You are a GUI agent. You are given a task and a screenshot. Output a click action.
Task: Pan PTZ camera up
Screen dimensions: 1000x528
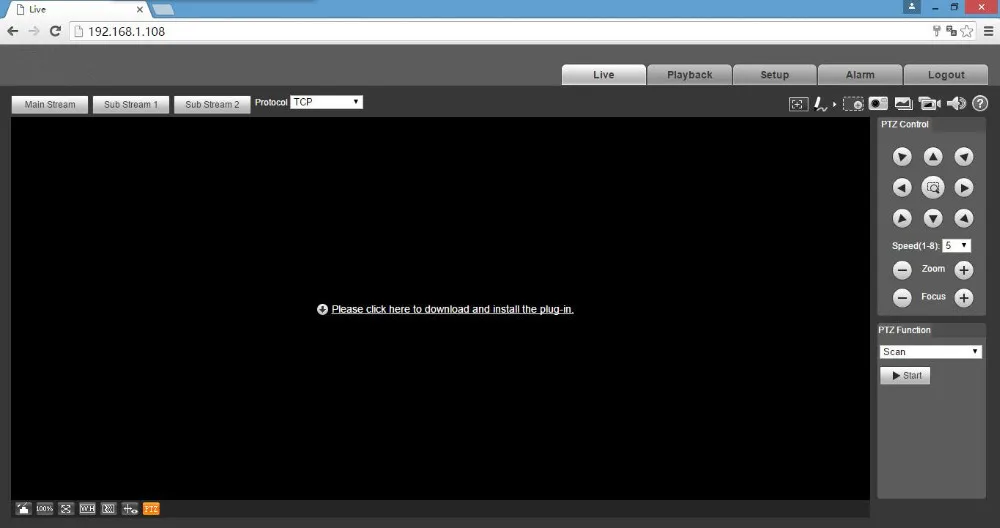[933, 156]
